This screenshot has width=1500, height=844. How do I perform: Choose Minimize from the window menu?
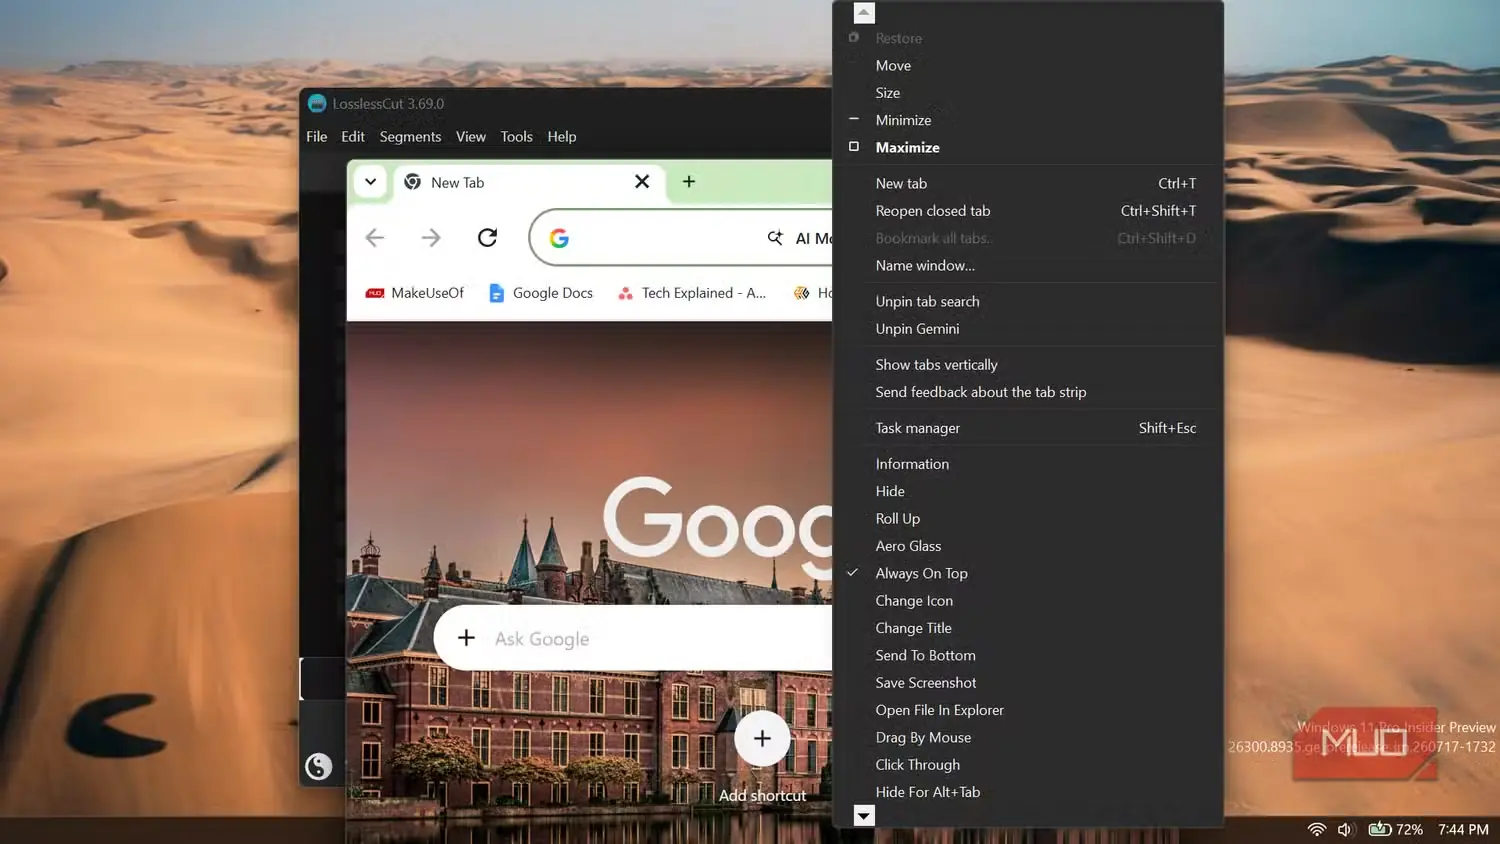pos(1028,120)
